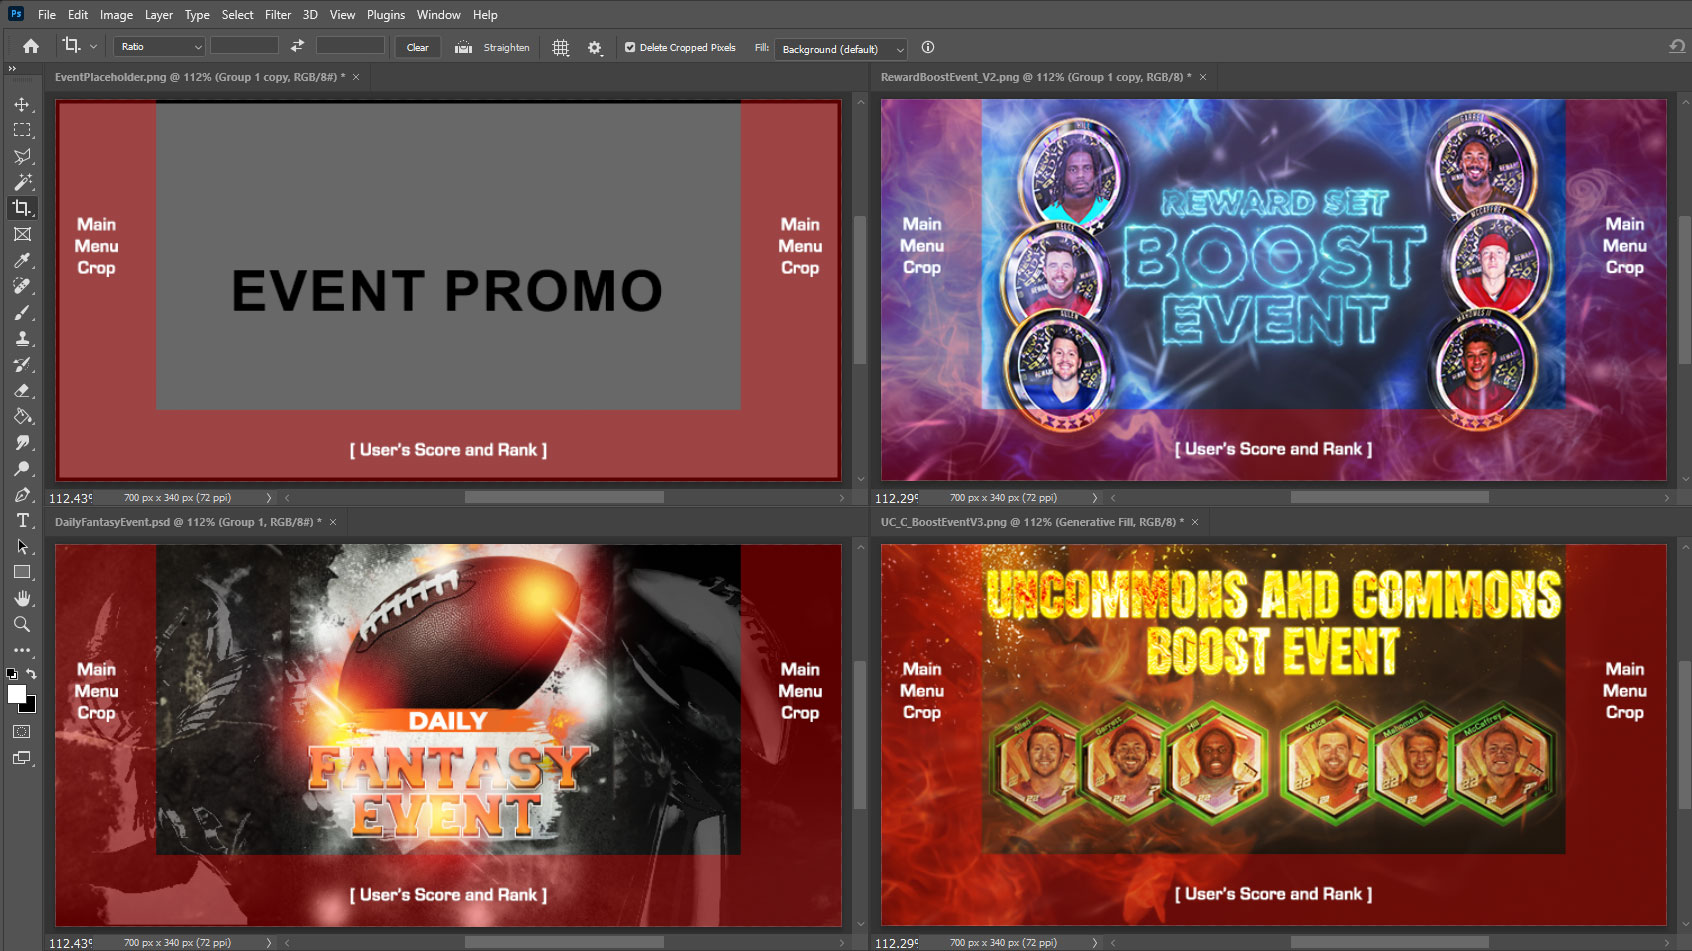Select the Pen tool
The width and height of the screenshot is (1692, 951).
coord(22,494)
